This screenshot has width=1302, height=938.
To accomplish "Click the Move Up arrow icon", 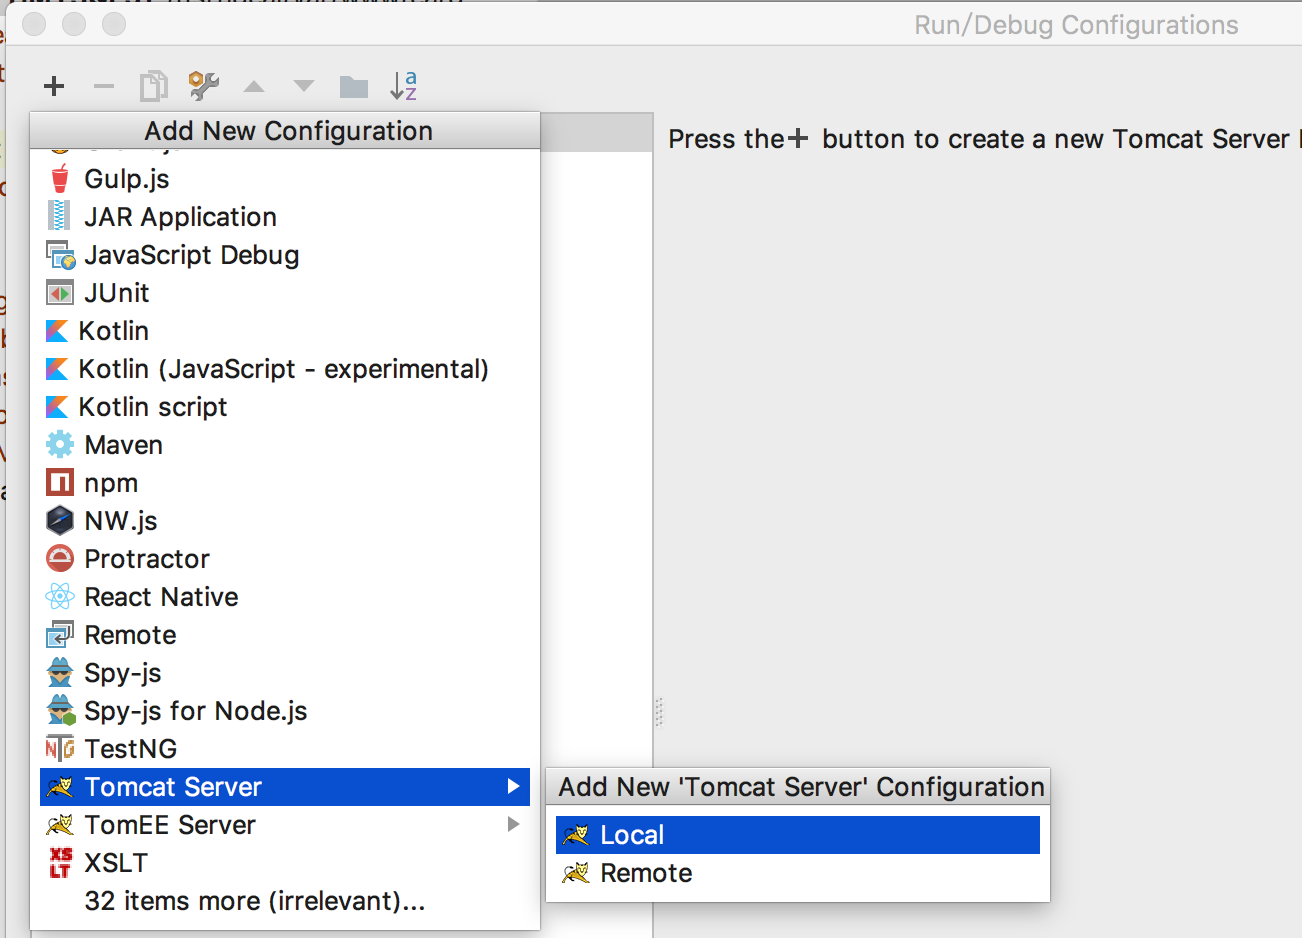I will [254, 87].
